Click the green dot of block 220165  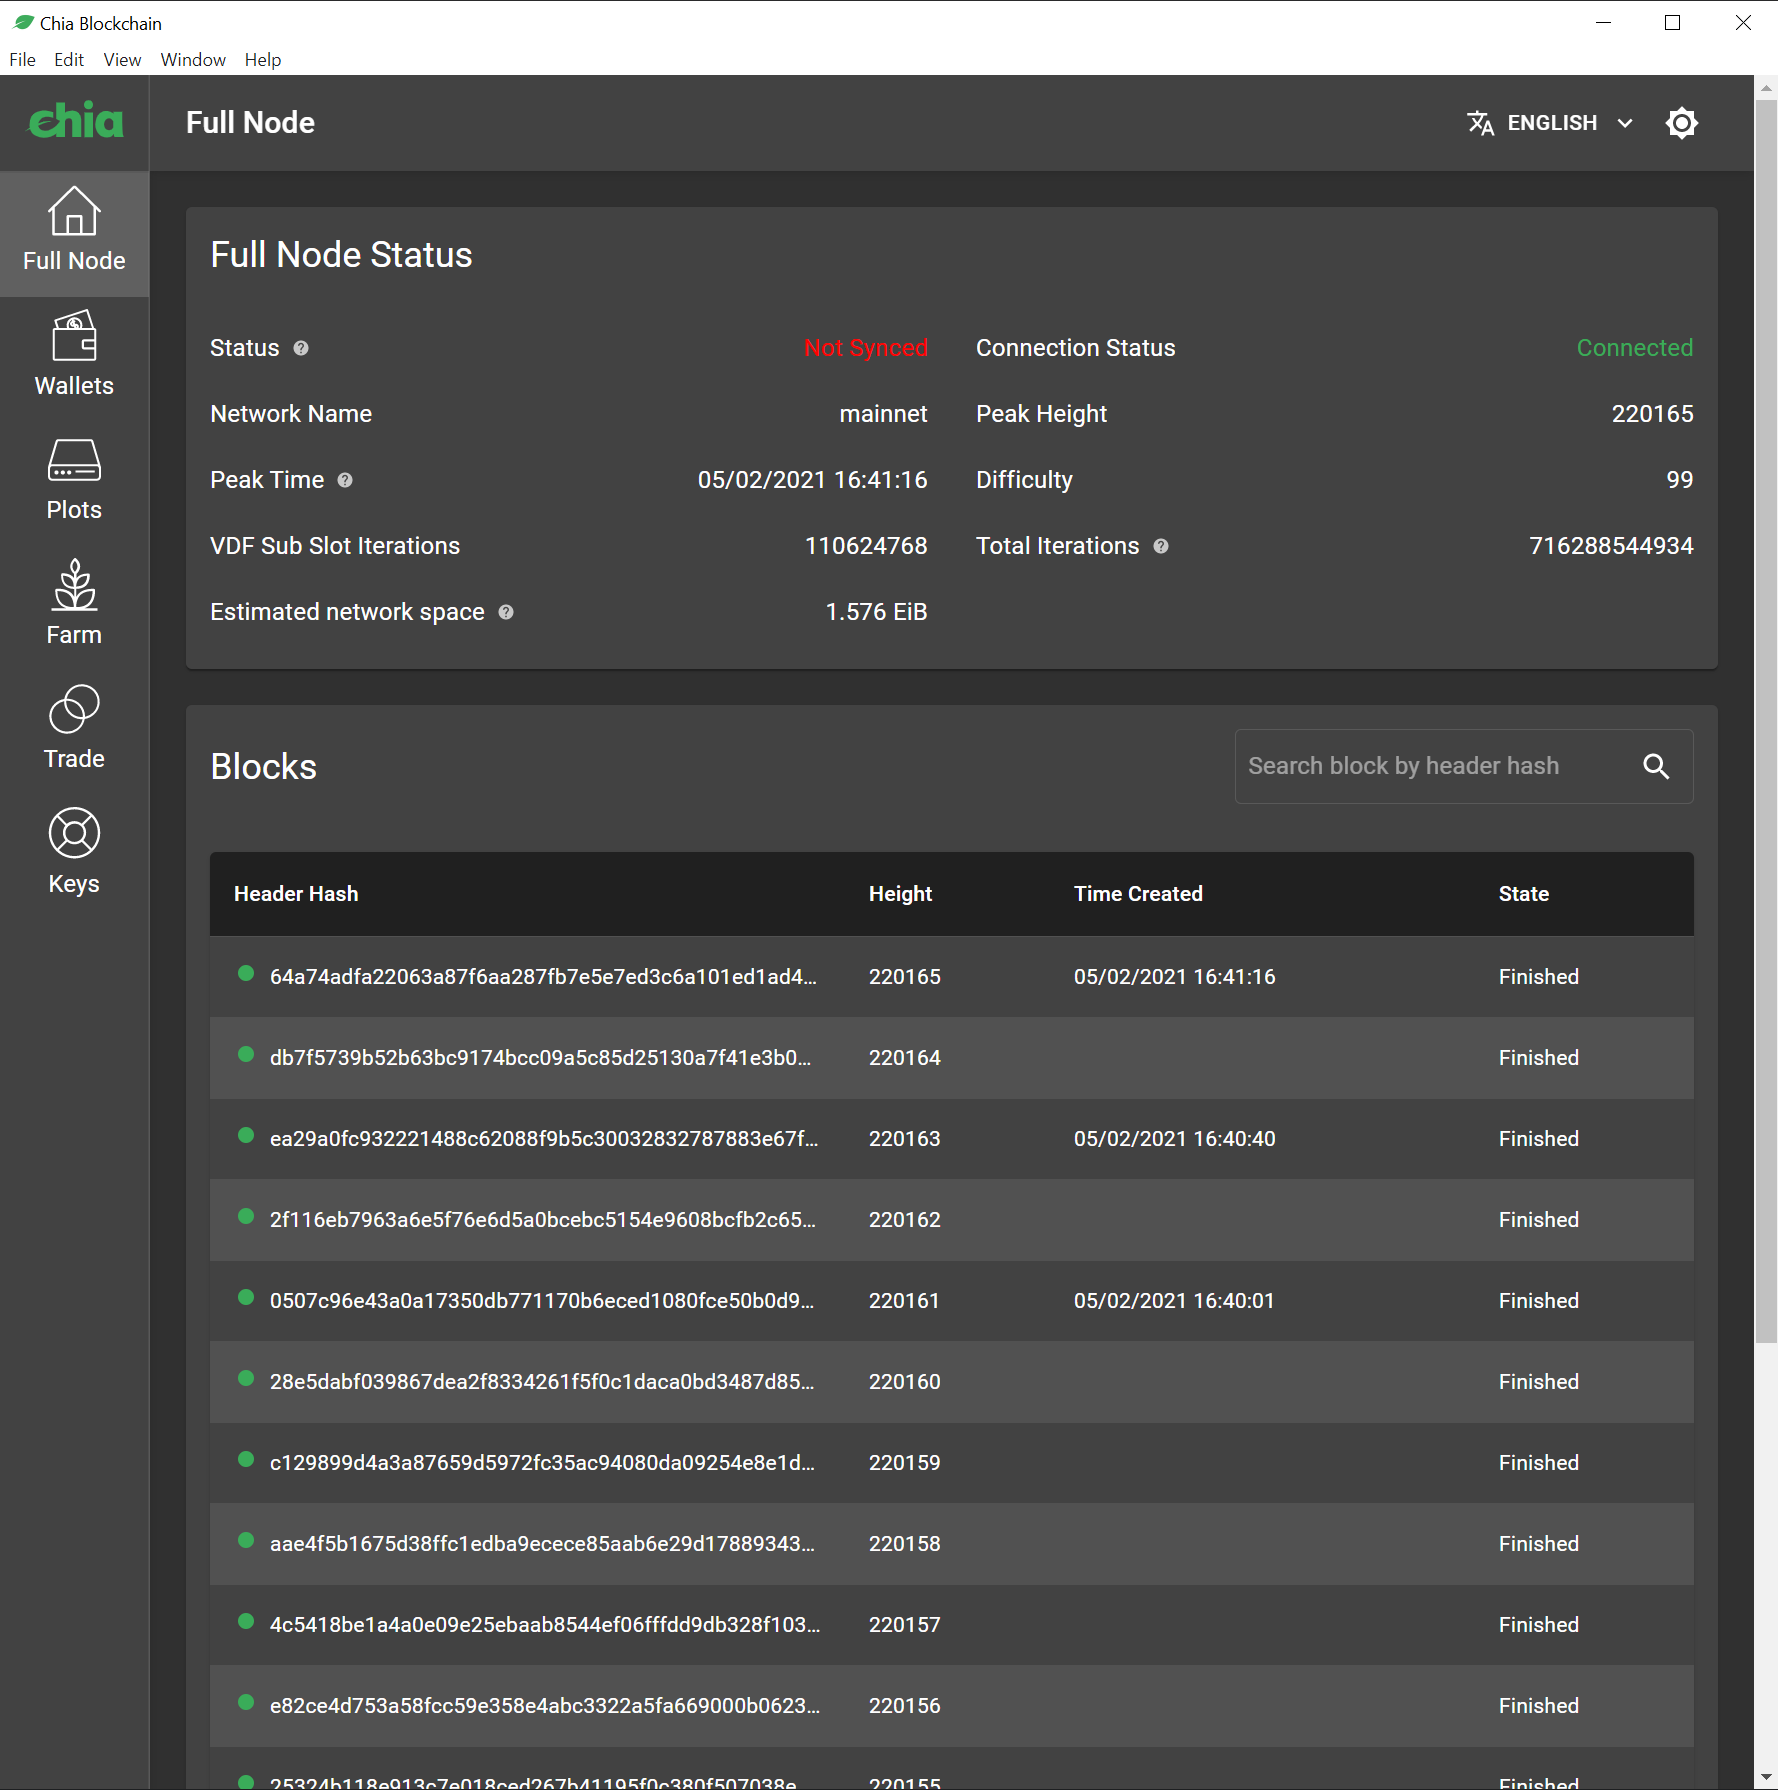(245, 974)
